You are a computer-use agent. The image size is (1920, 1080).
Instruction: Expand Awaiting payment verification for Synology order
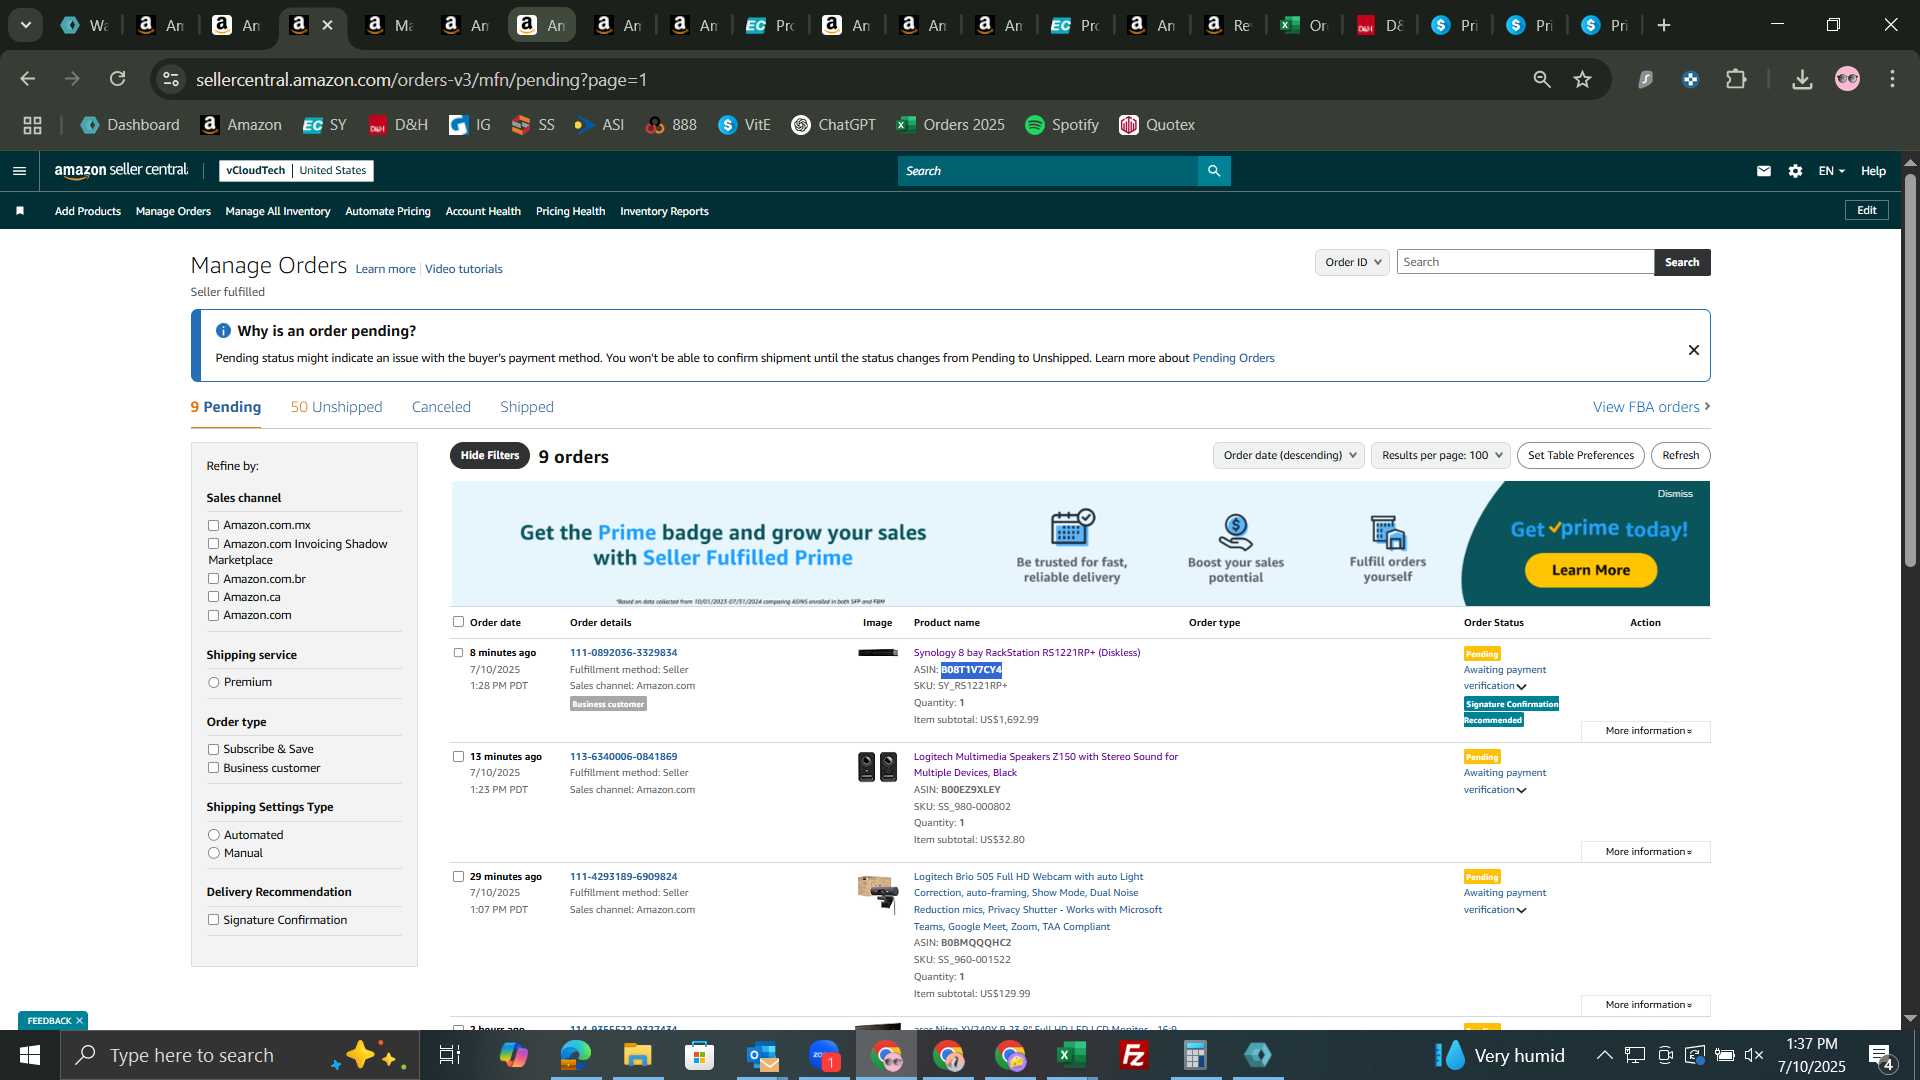1504,678
